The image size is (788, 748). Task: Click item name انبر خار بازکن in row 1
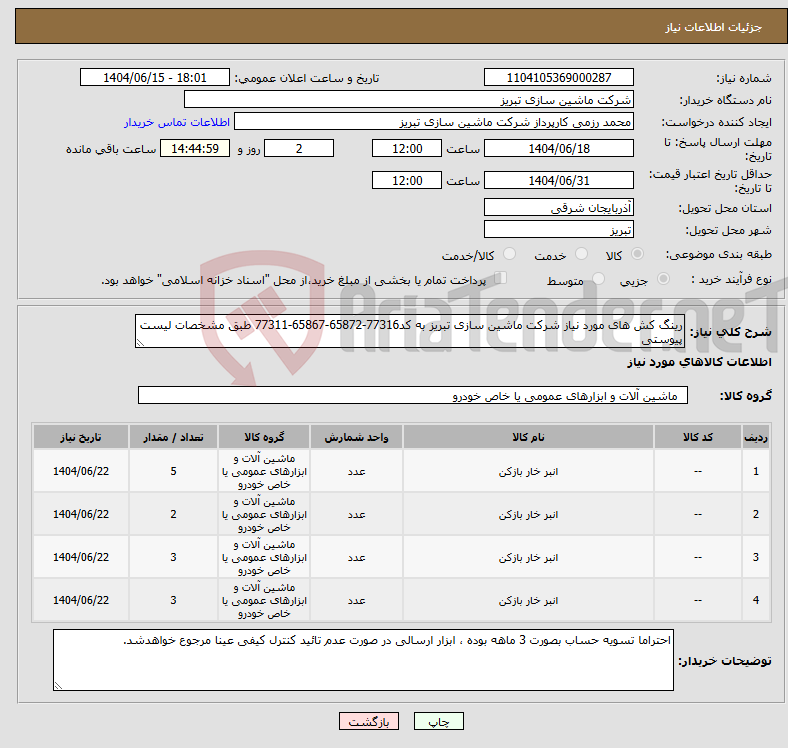(528, 472)
